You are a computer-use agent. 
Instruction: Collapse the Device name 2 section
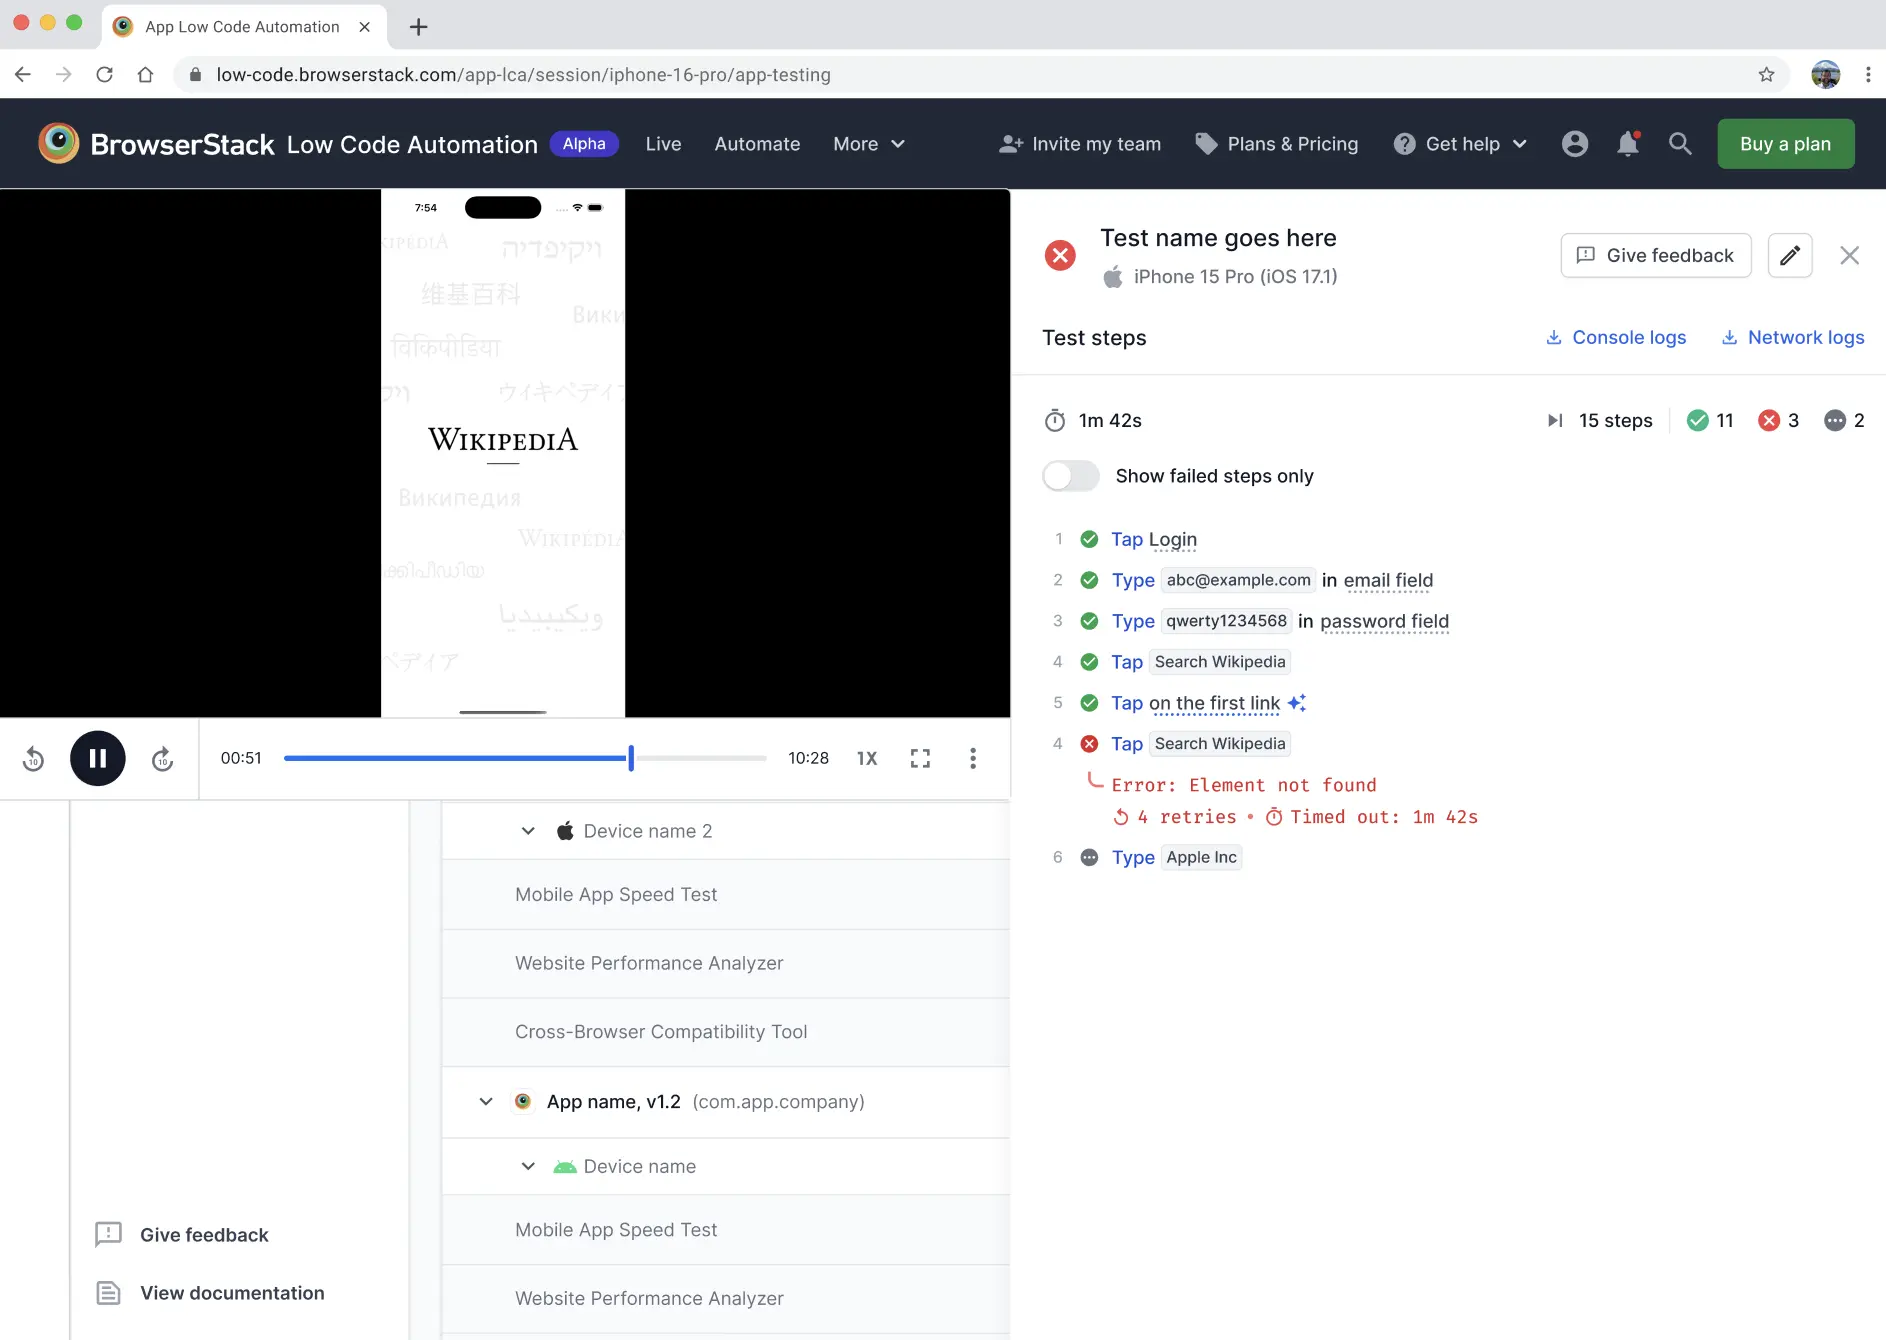point(528,830)
